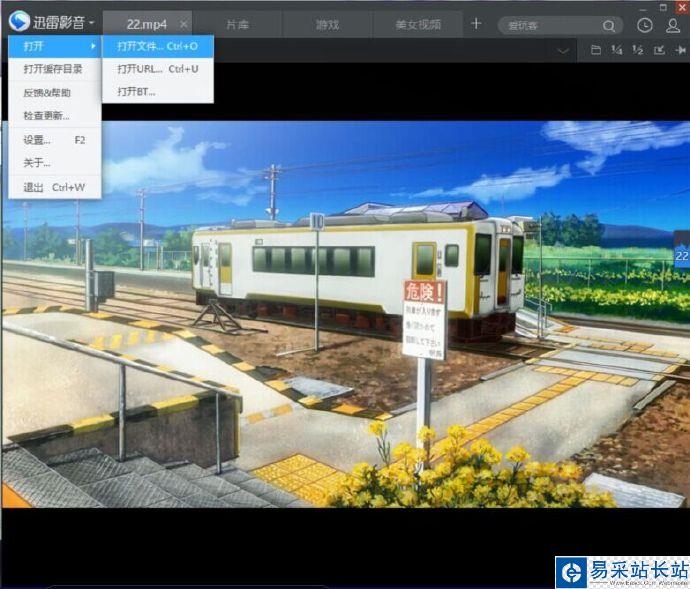Choose 打开文件... Ctrl+O from submenu
This screenshot has height=589, width=690.
(x=158, y=46)
